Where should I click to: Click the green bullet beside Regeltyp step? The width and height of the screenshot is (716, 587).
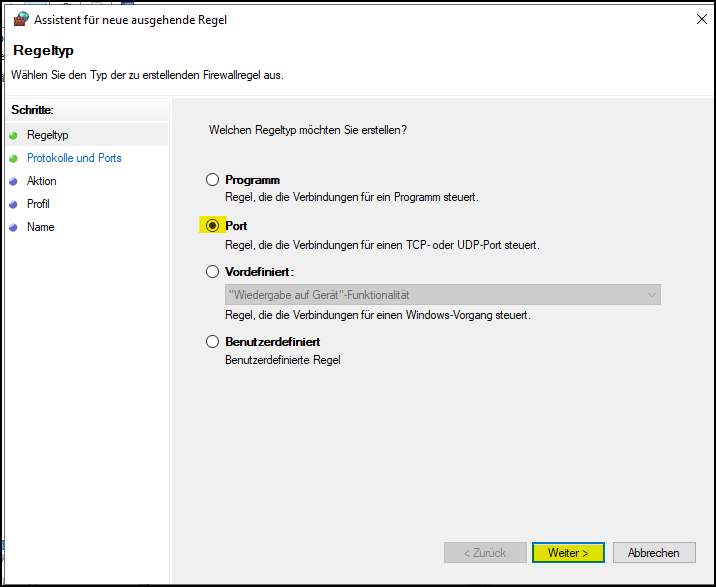13,135
